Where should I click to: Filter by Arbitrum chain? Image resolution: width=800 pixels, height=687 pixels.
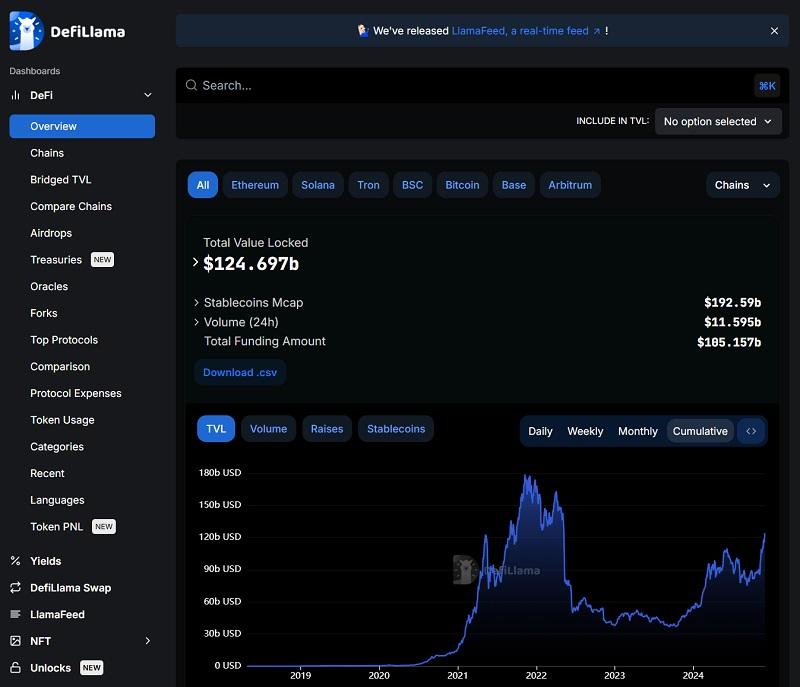coord(570,185)
